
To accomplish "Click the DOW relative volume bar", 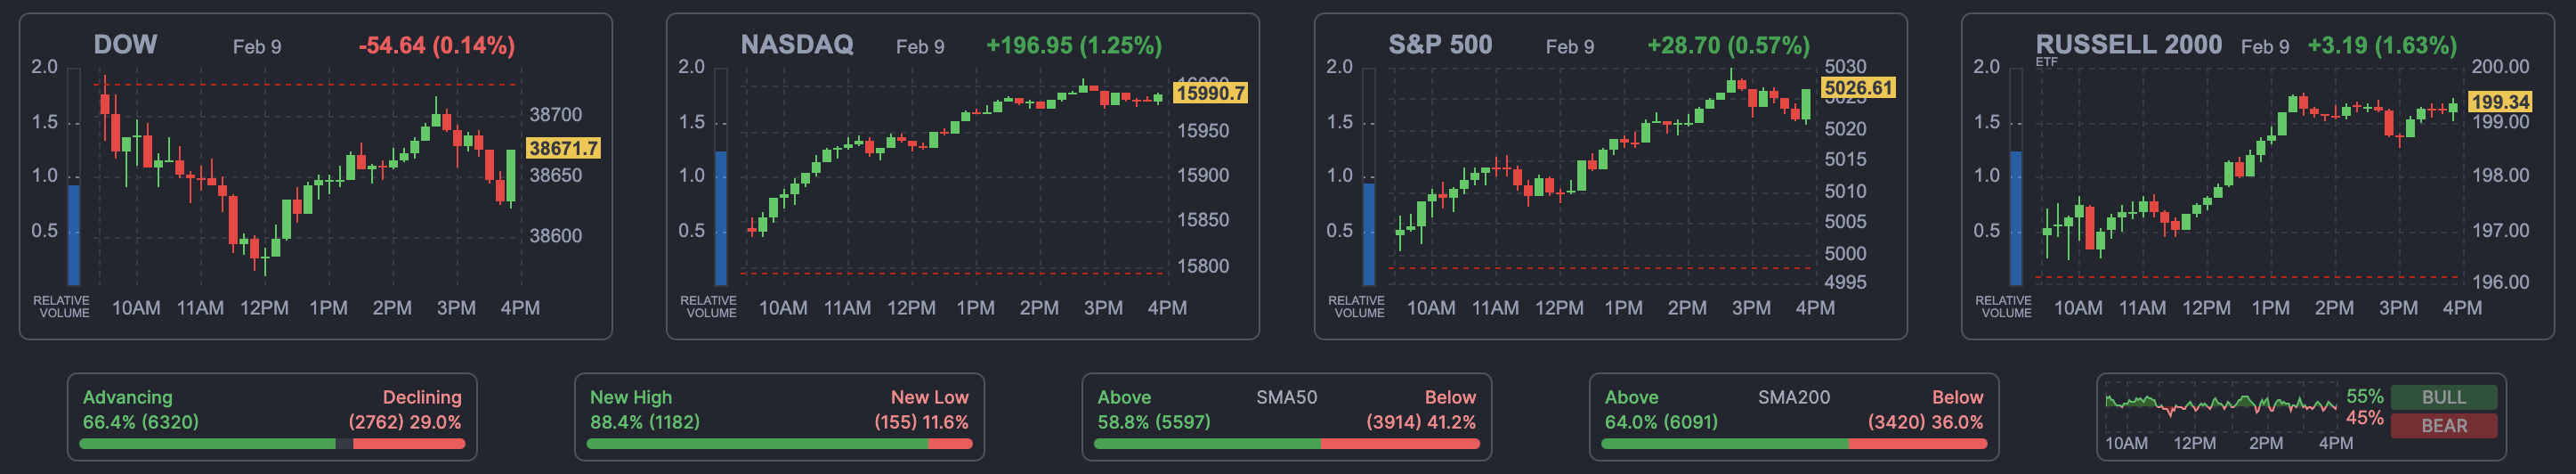I will [74, 177].
